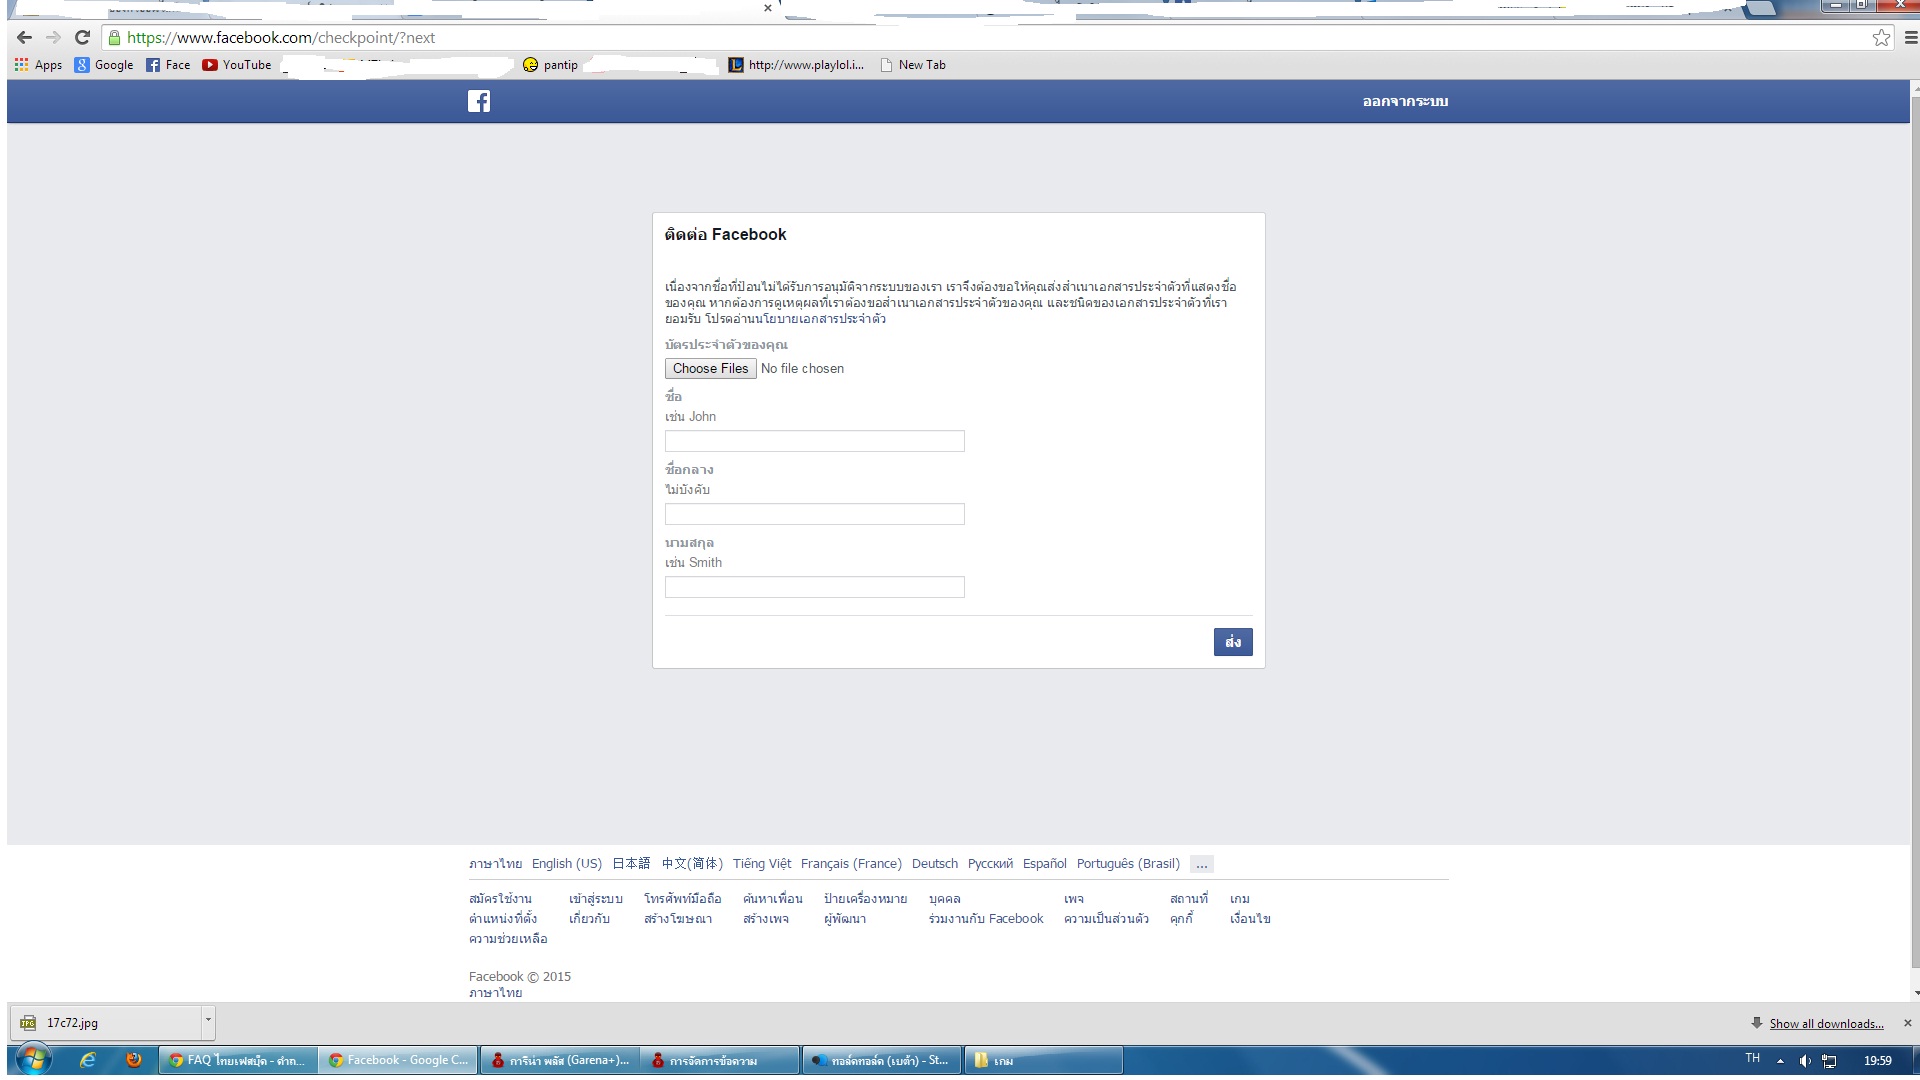
Task: Bookmark this page with the star icon
Action: (x=1881, y=38)
